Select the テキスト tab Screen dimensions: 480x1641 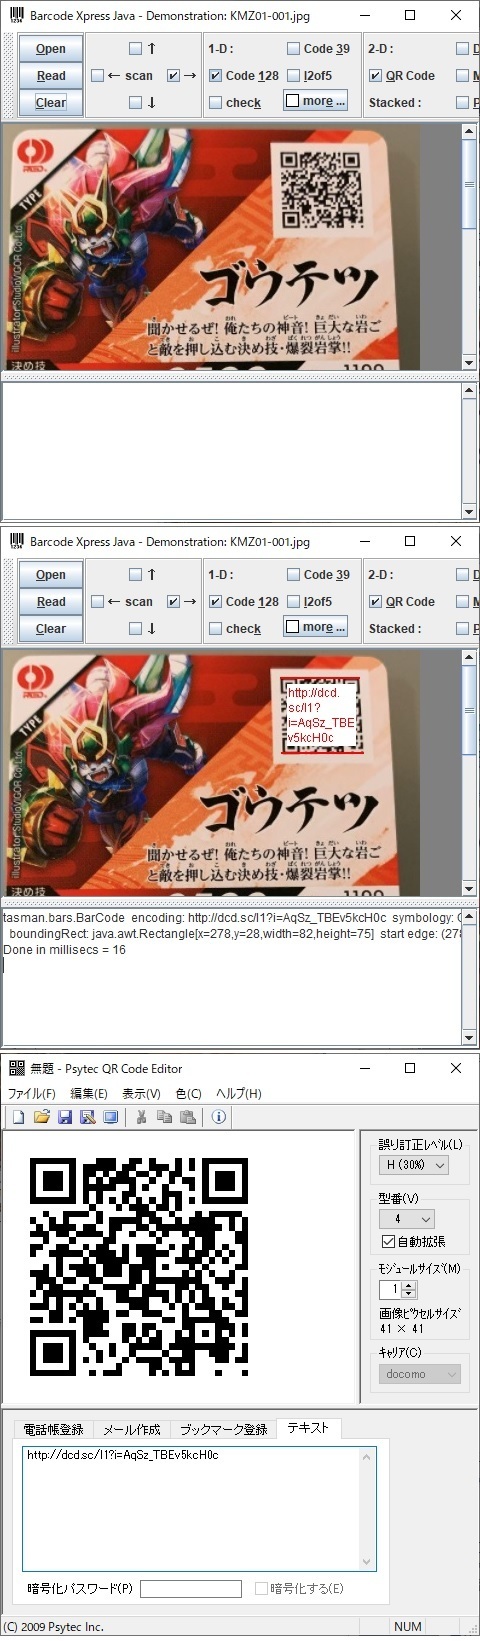click(x=308, y=1428)
